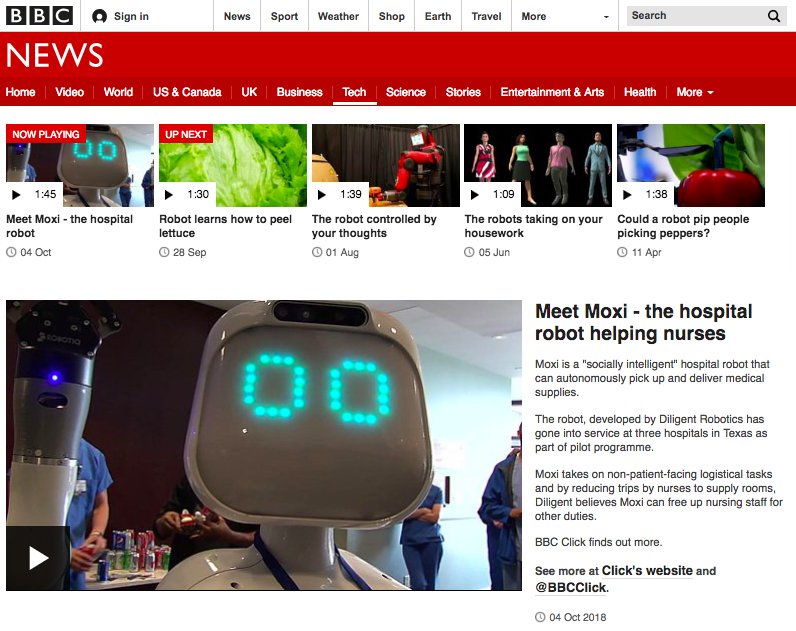Open 'Robot learns how to peel lettuce' link
Screen dimensions: 796x631
(225, 226)
